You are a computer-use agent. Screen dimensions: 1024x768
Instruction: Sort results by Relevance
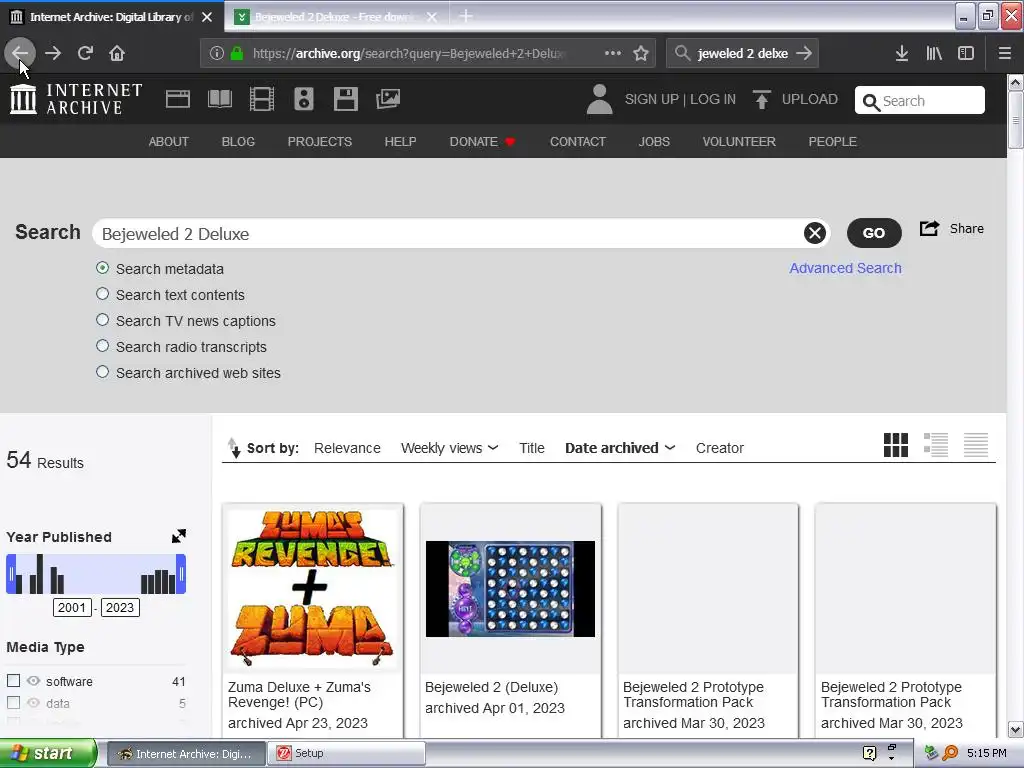click(x=347, y=448)
